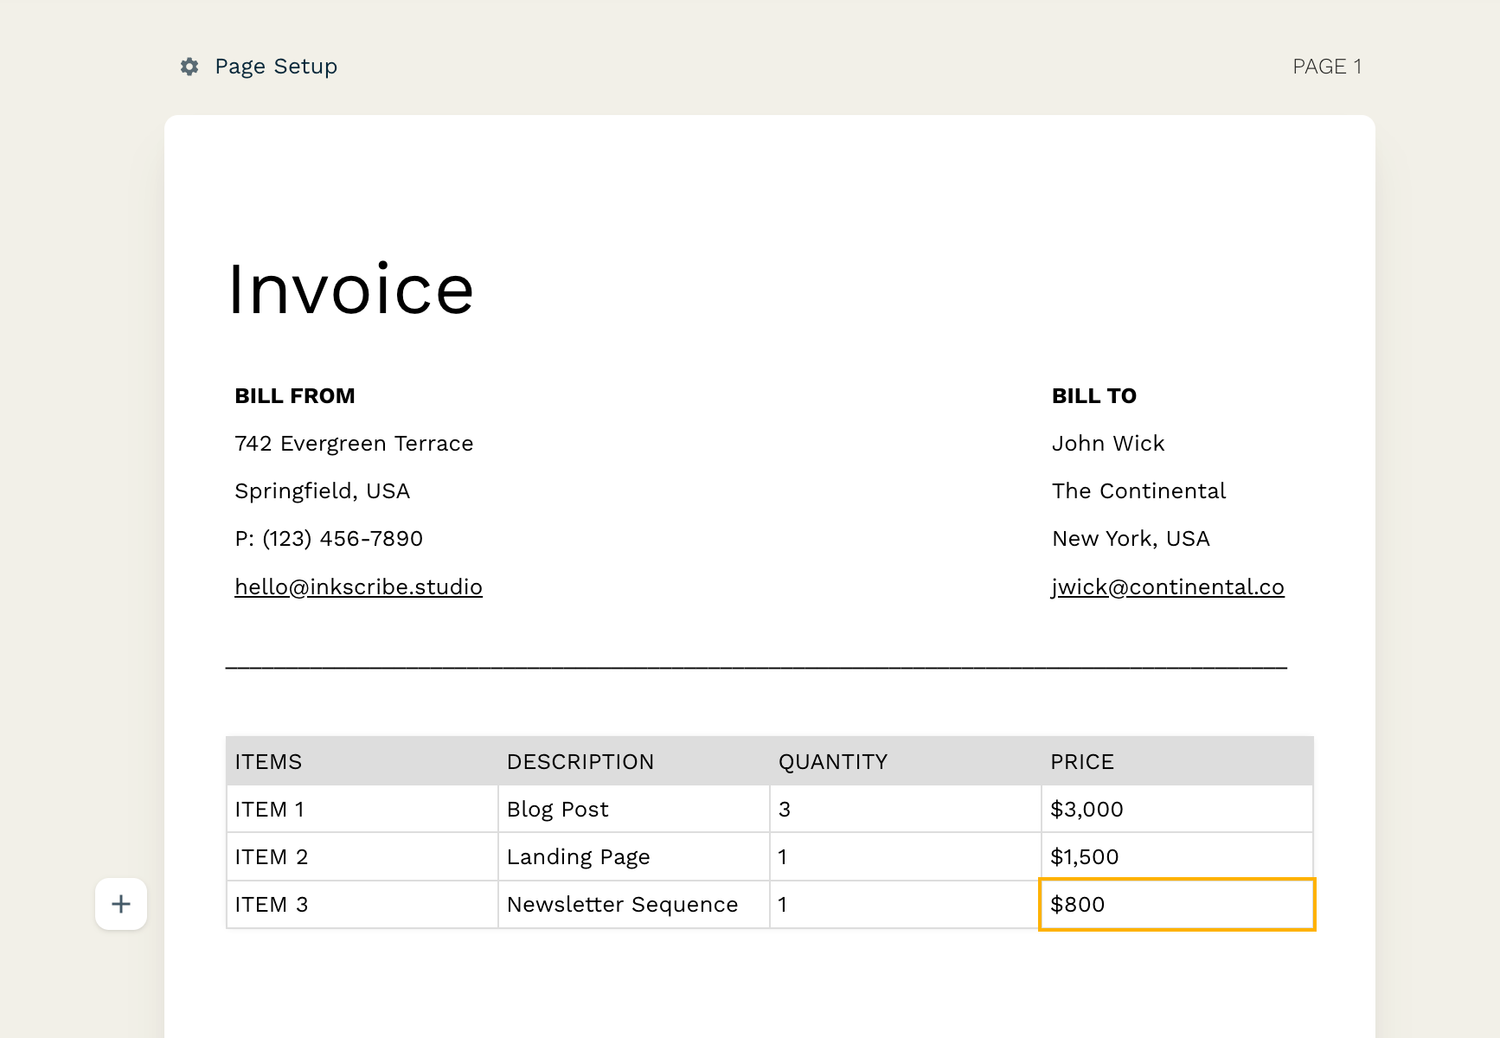The image size is (1500, 1038).
Task: Open the hello@inkscribe.studio email link
Action: tap(357, 587)
